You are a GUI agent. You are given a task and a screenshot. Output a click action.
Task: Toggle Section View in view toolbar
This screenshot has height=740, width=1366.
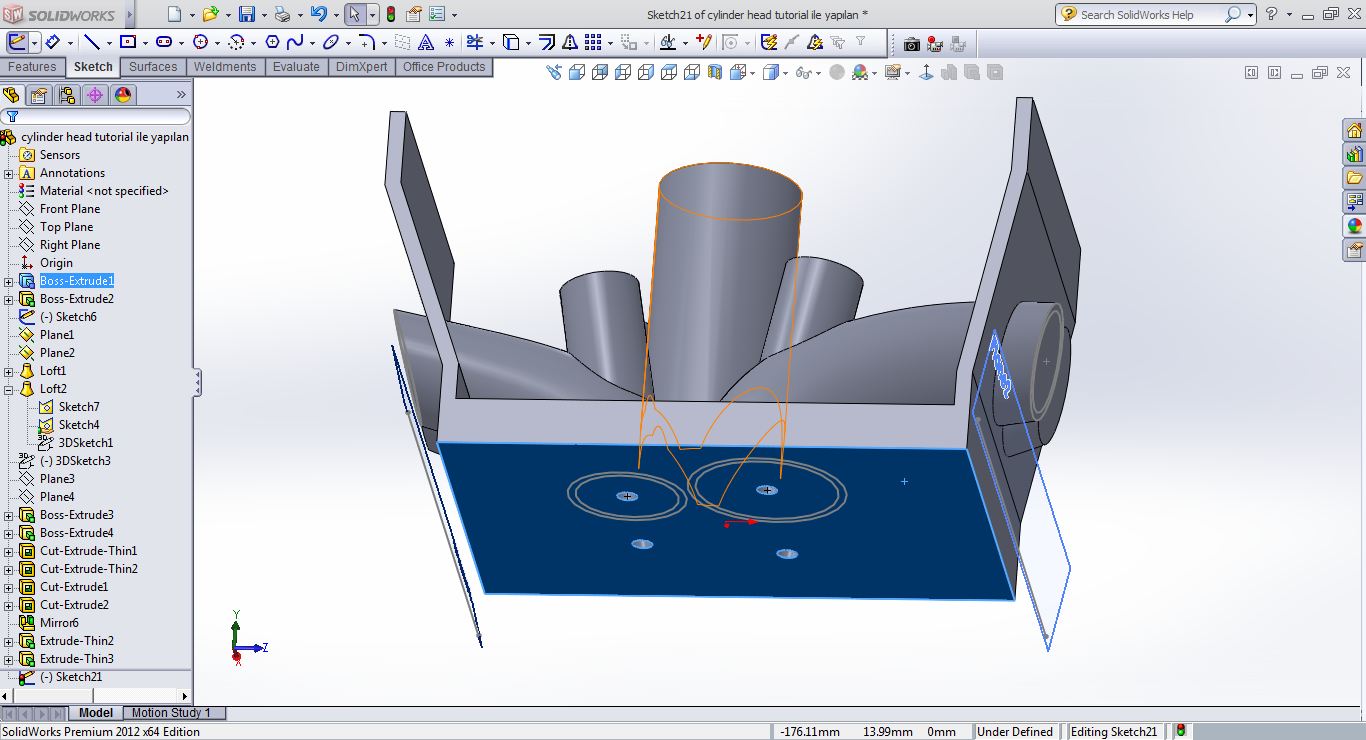point(715,72)
